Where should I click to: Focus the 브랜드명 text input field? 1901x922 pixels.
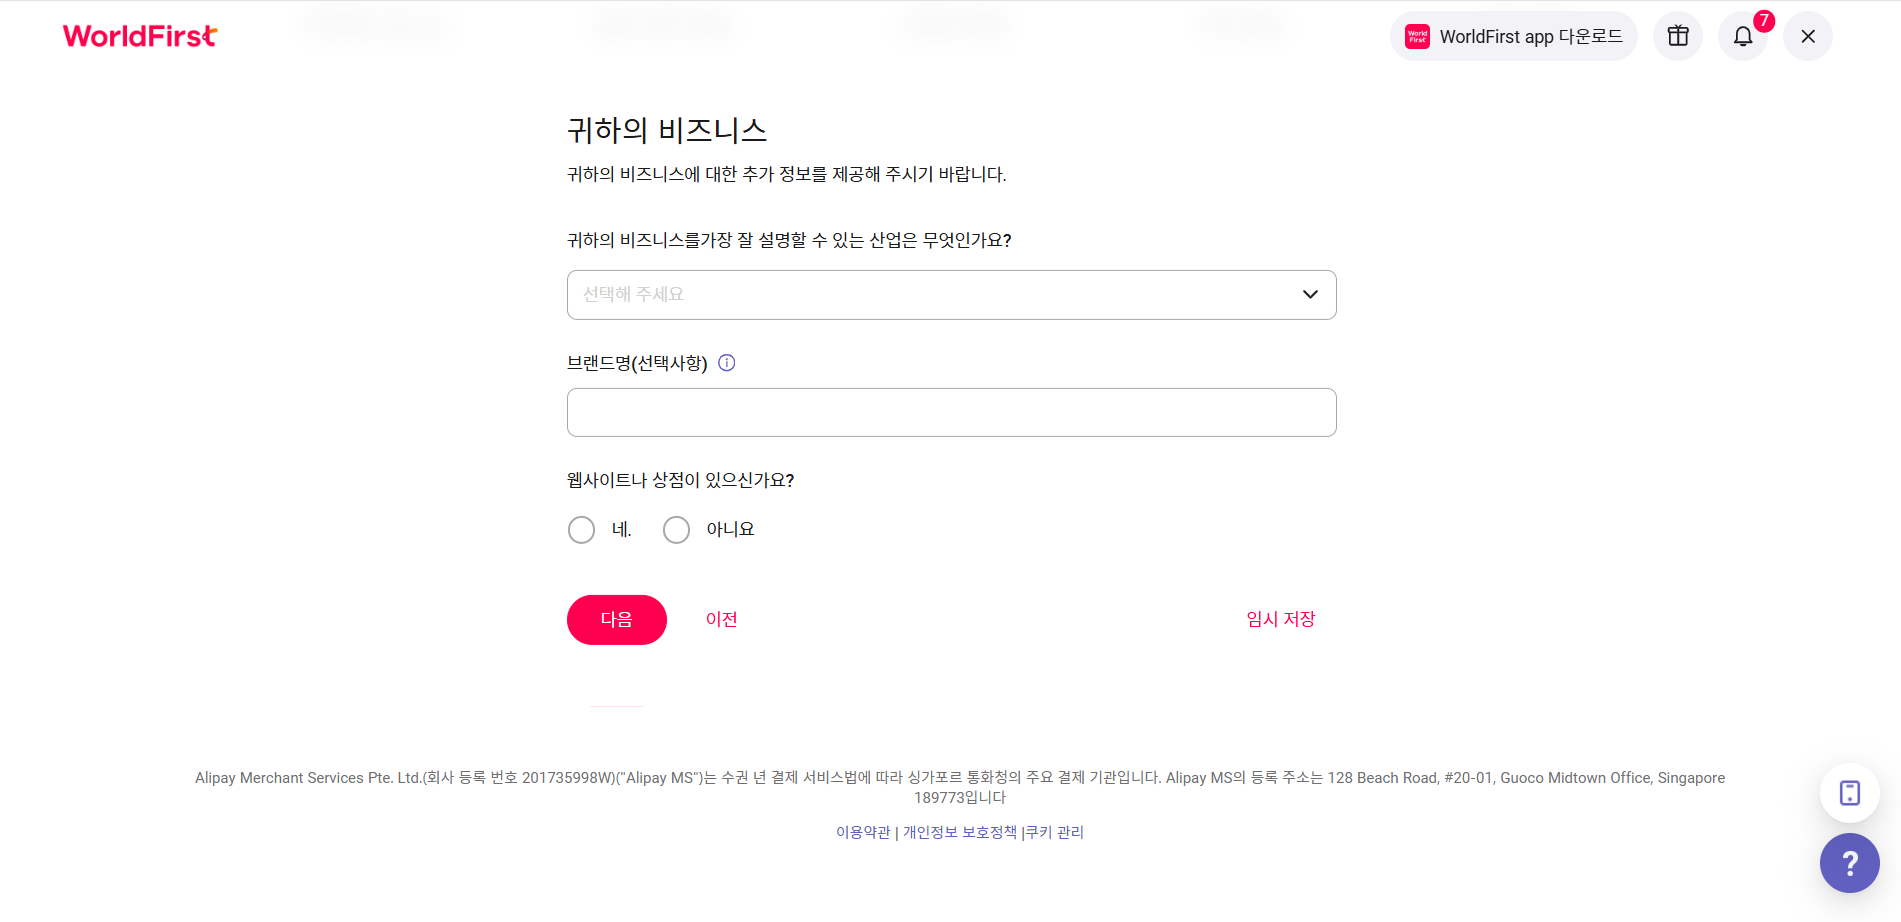pyautogui.click(x=952, y=412)
